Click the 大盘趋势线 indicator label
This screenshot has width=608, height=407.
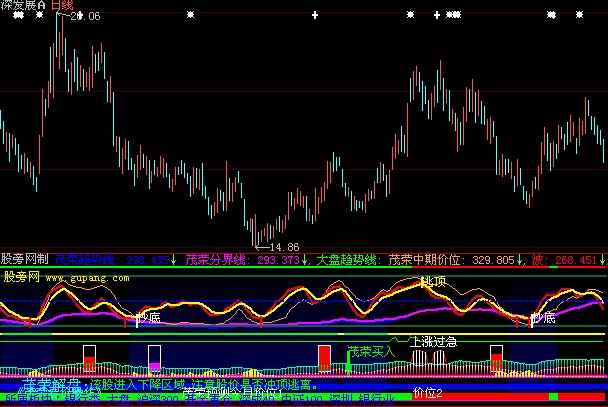point(347,259)
